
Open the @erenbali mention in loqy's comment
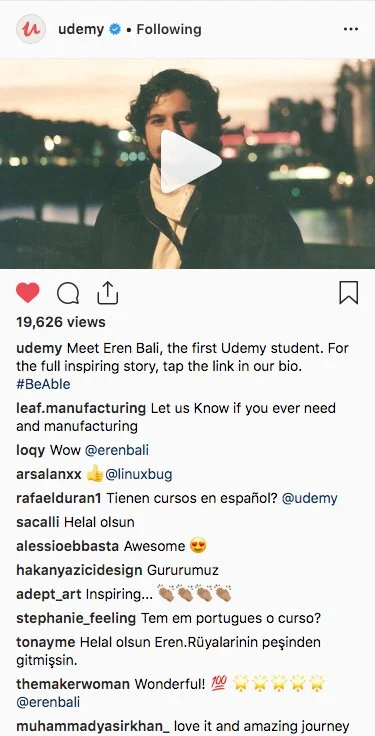(117, 451)
